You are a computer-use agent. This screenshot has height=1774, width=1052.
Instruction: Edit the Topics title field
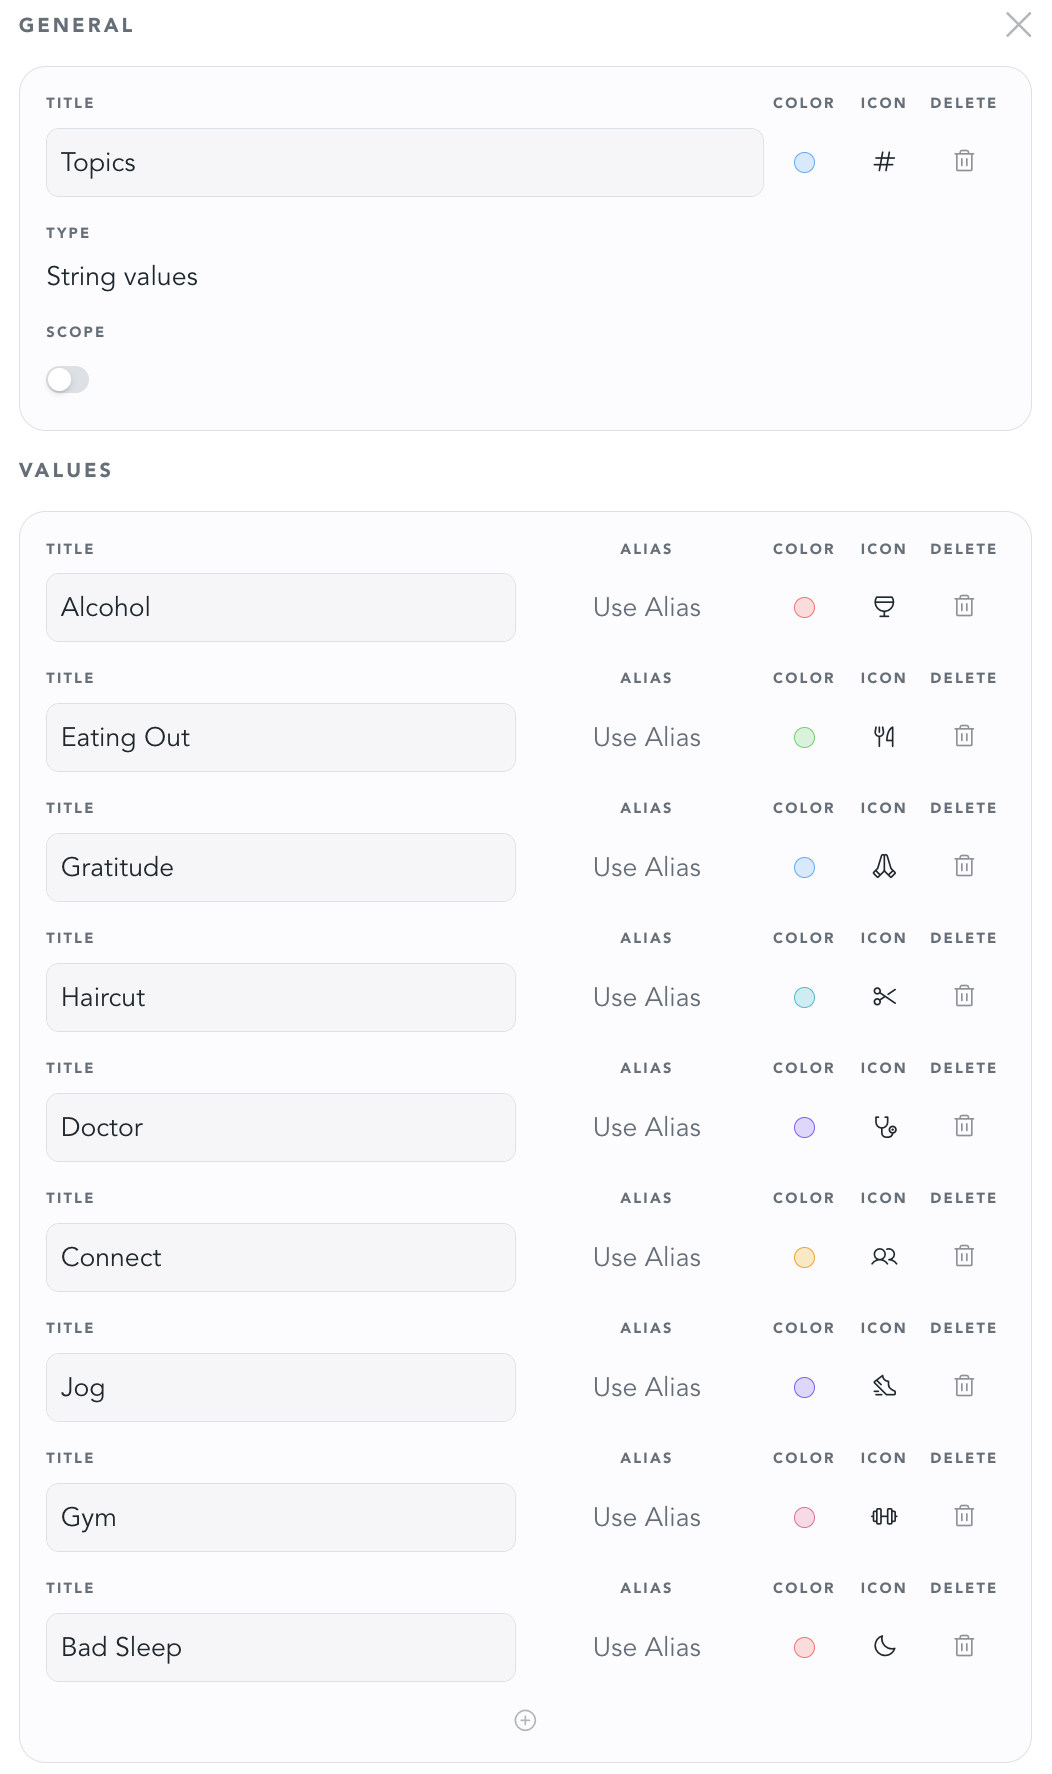404,163
